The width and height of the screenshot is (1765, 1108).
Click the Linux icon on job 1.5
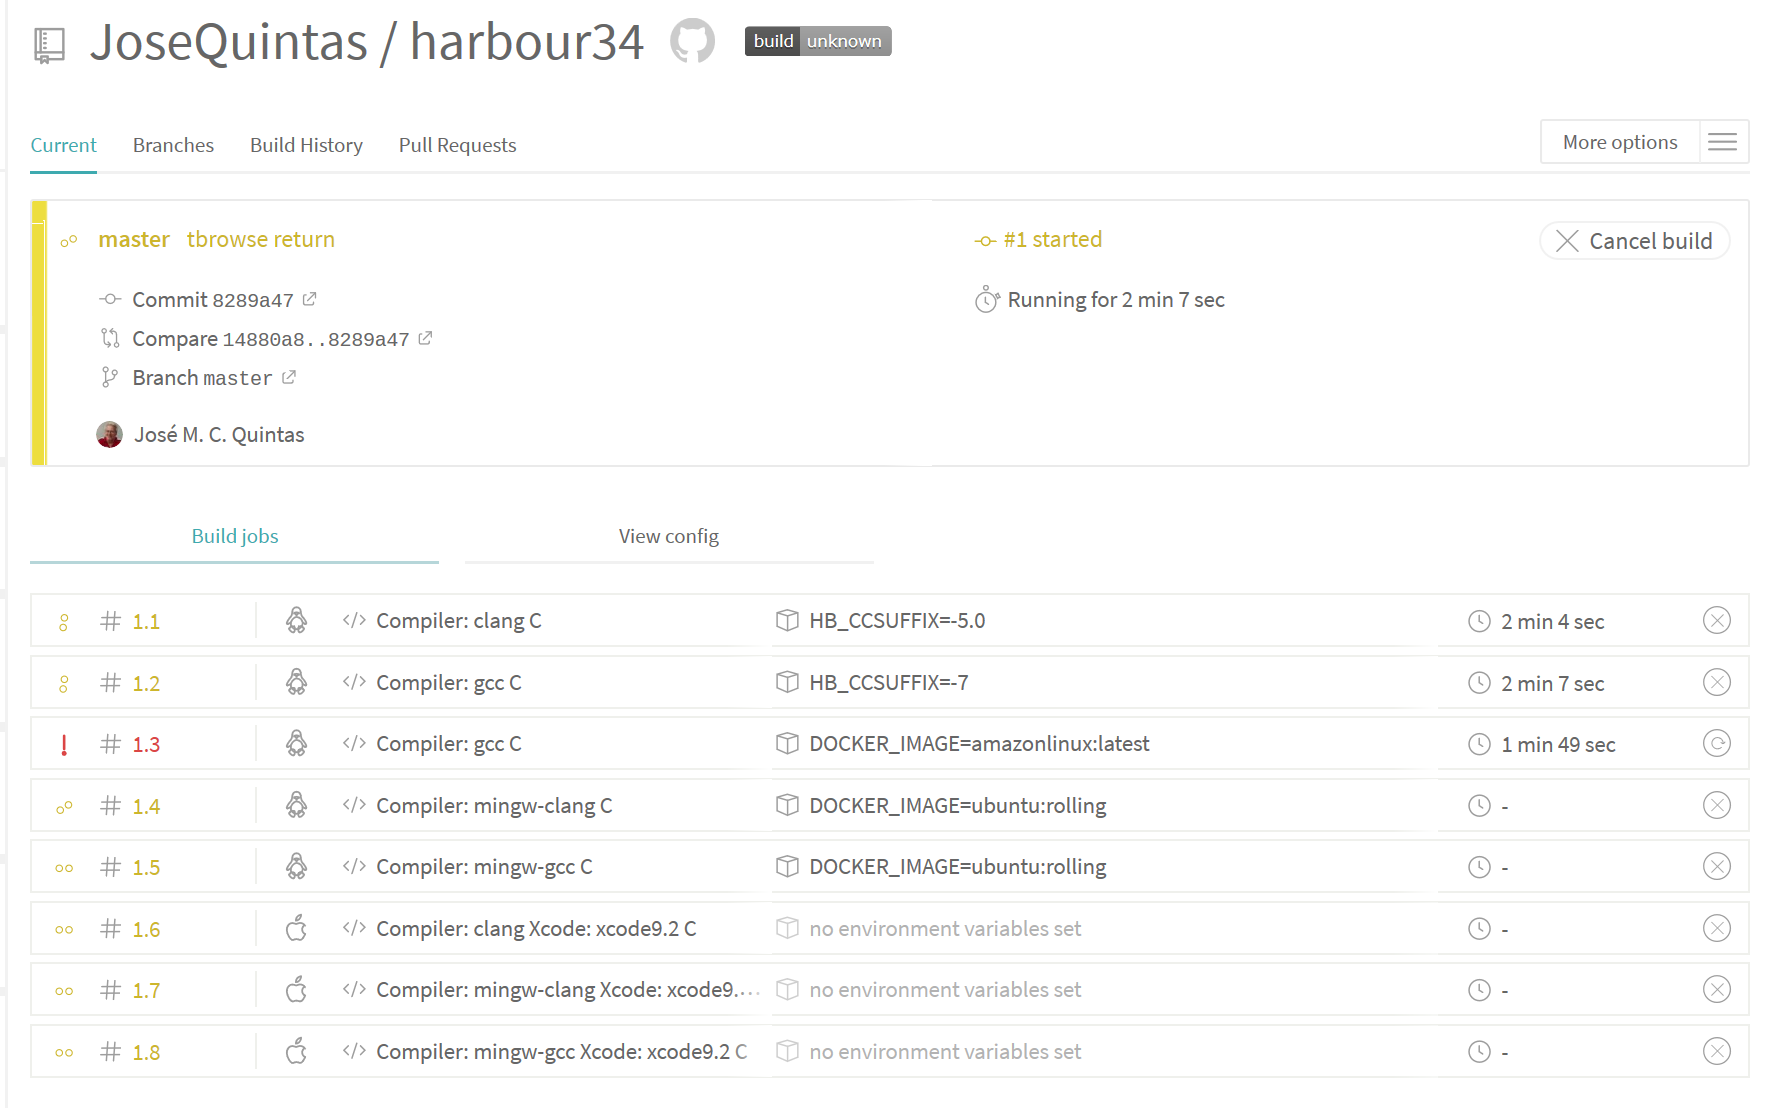pyautogui.click(x=296, y=867)
